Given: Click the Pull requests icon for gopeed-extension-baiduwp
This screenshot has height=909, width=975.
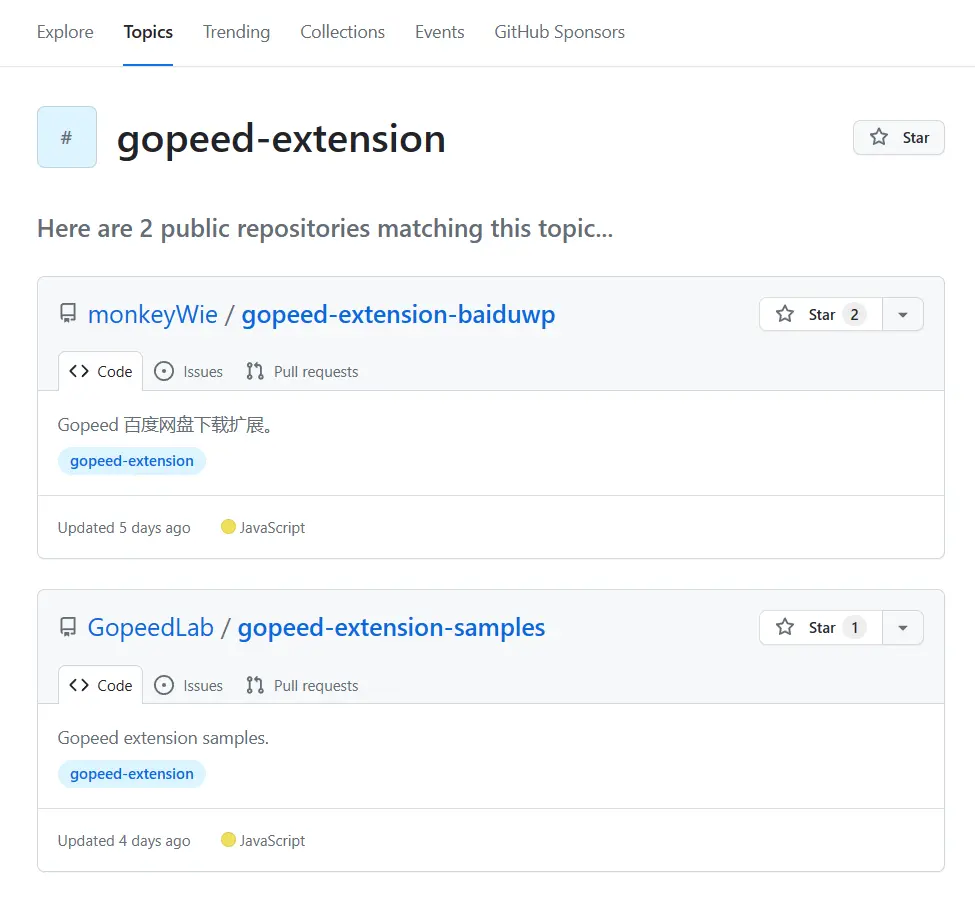Looking at the screenshot, I should [254, 371].
